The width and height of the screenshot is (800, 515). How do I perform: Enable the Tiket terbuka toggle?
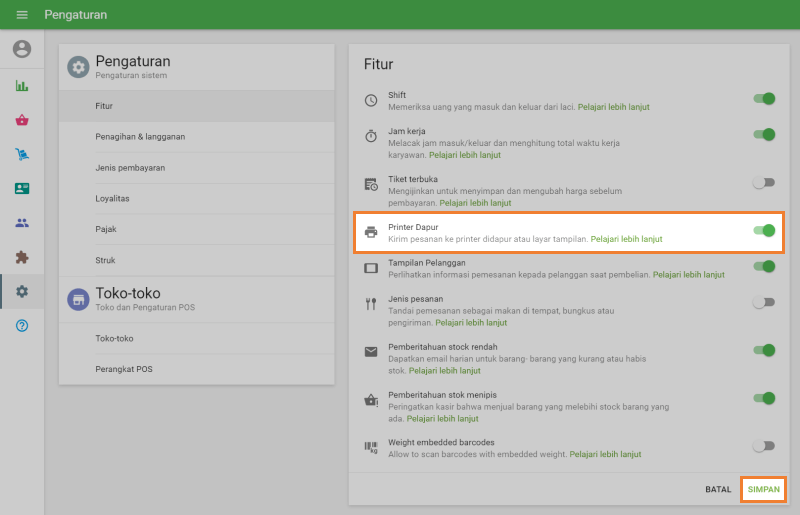(x=764, y=183)
